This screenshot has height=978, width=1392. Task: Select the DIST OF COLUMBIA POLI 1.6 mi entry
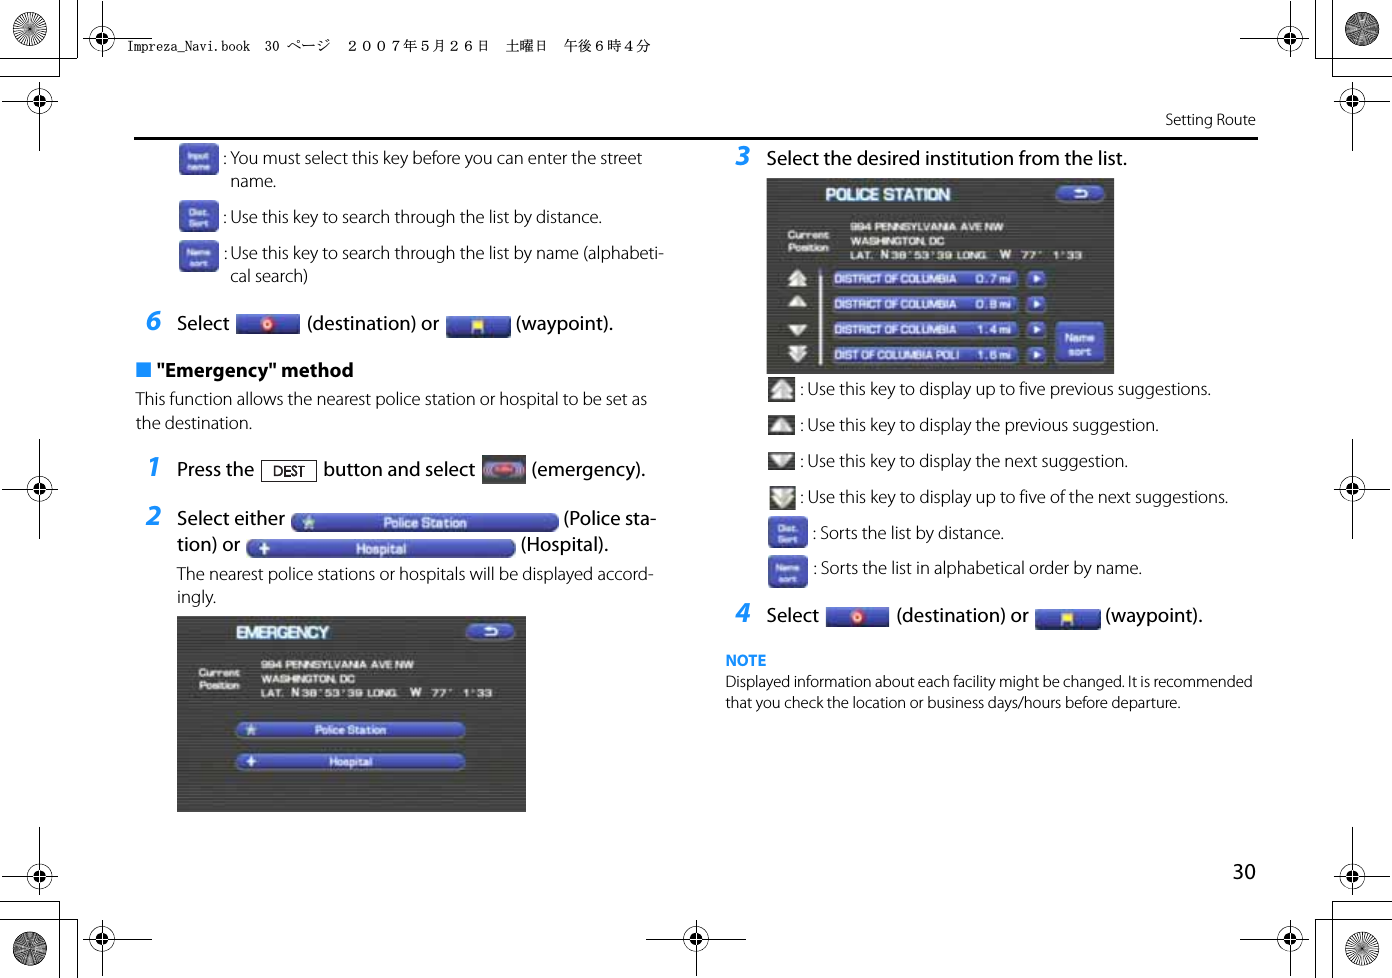(x=924, y=354)
